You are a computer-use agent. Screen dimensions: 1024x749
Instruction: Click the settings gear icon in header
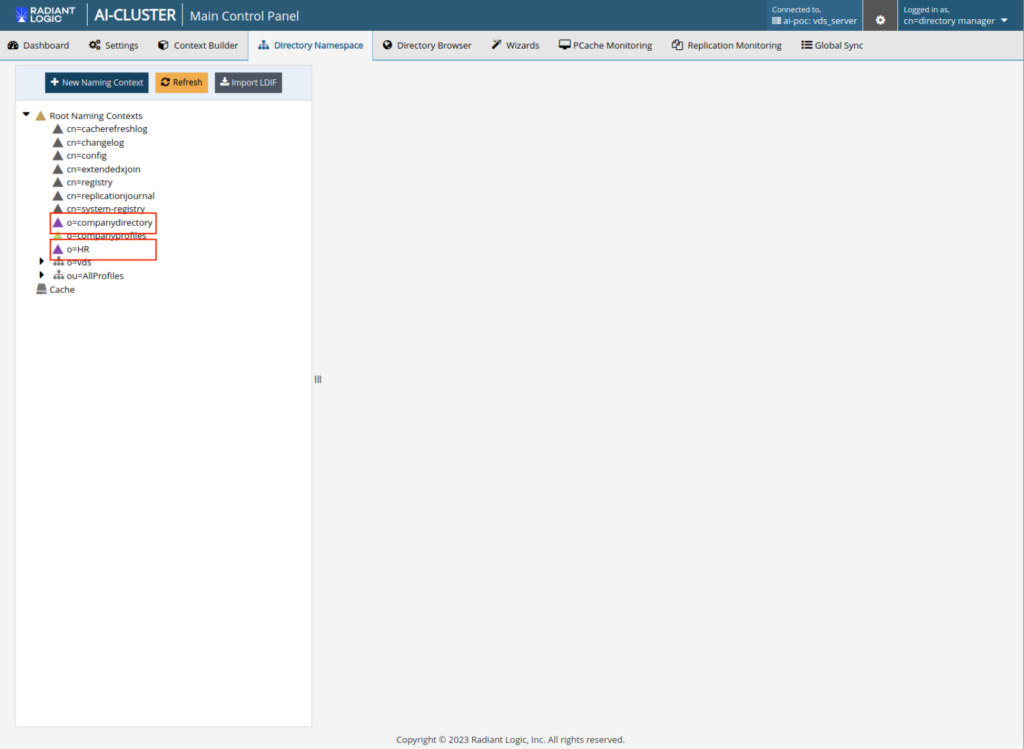pyautogui.click(x=880, y=19)
